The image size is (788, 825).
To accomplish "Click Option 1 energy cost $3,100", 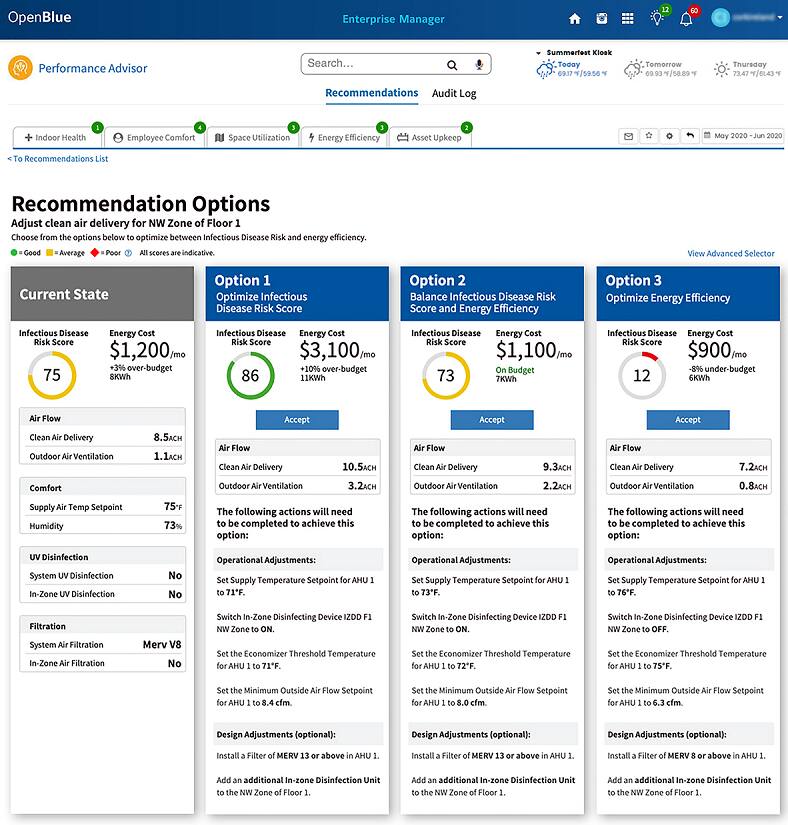I will (337, 350).
